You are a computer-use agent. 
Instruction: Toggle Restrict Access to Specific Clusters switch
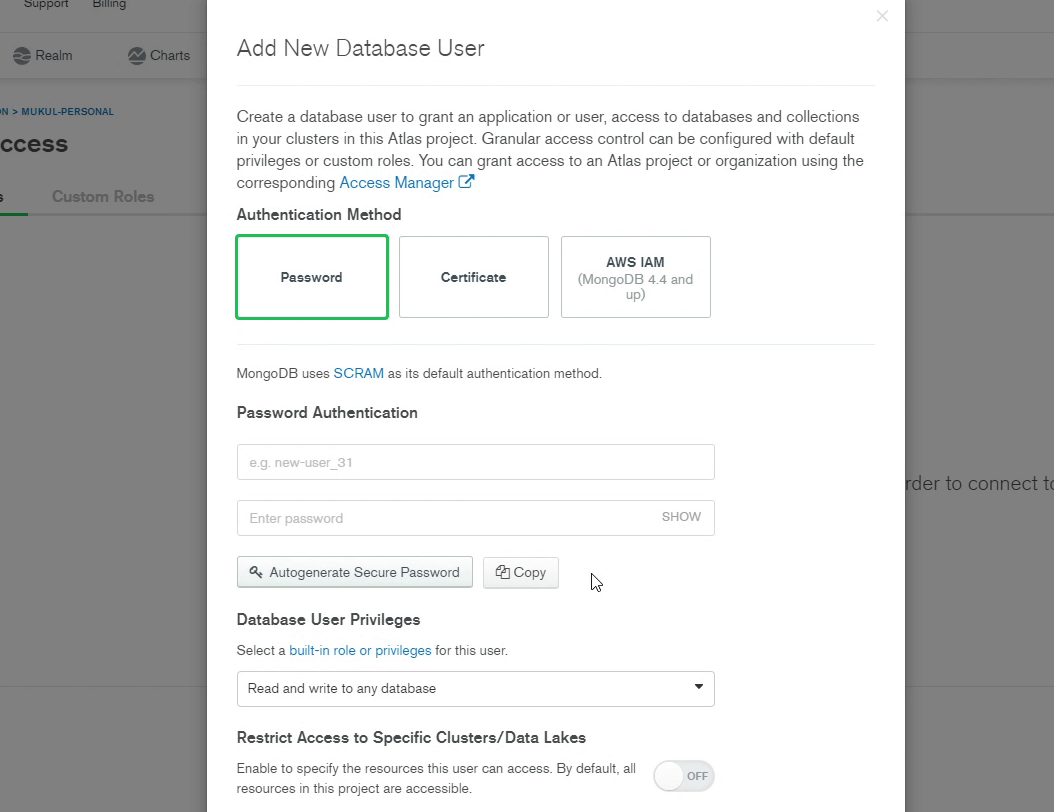pyautogui.click(x=684, y=776)
